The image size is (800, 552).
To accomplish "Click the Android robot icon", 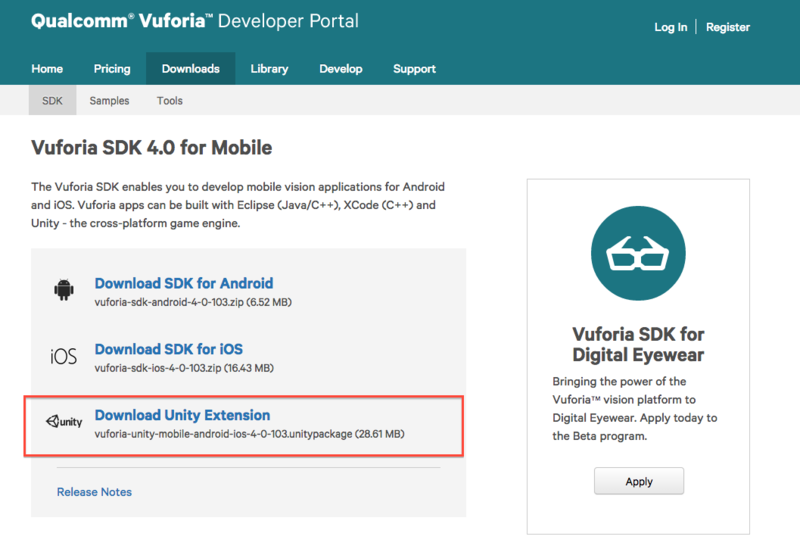I will 64,290.
